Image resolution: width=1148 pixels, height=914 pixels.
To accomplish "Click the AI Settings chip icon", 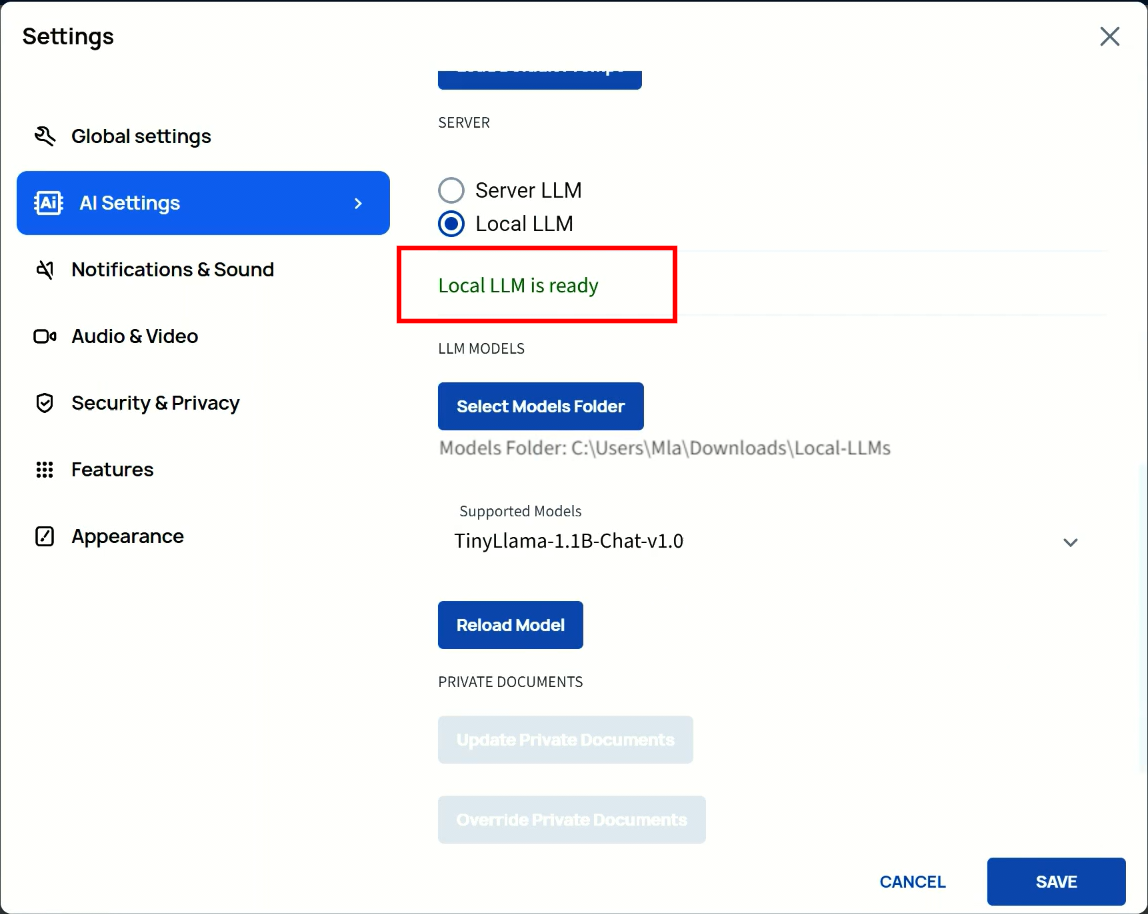I will 48,203.
